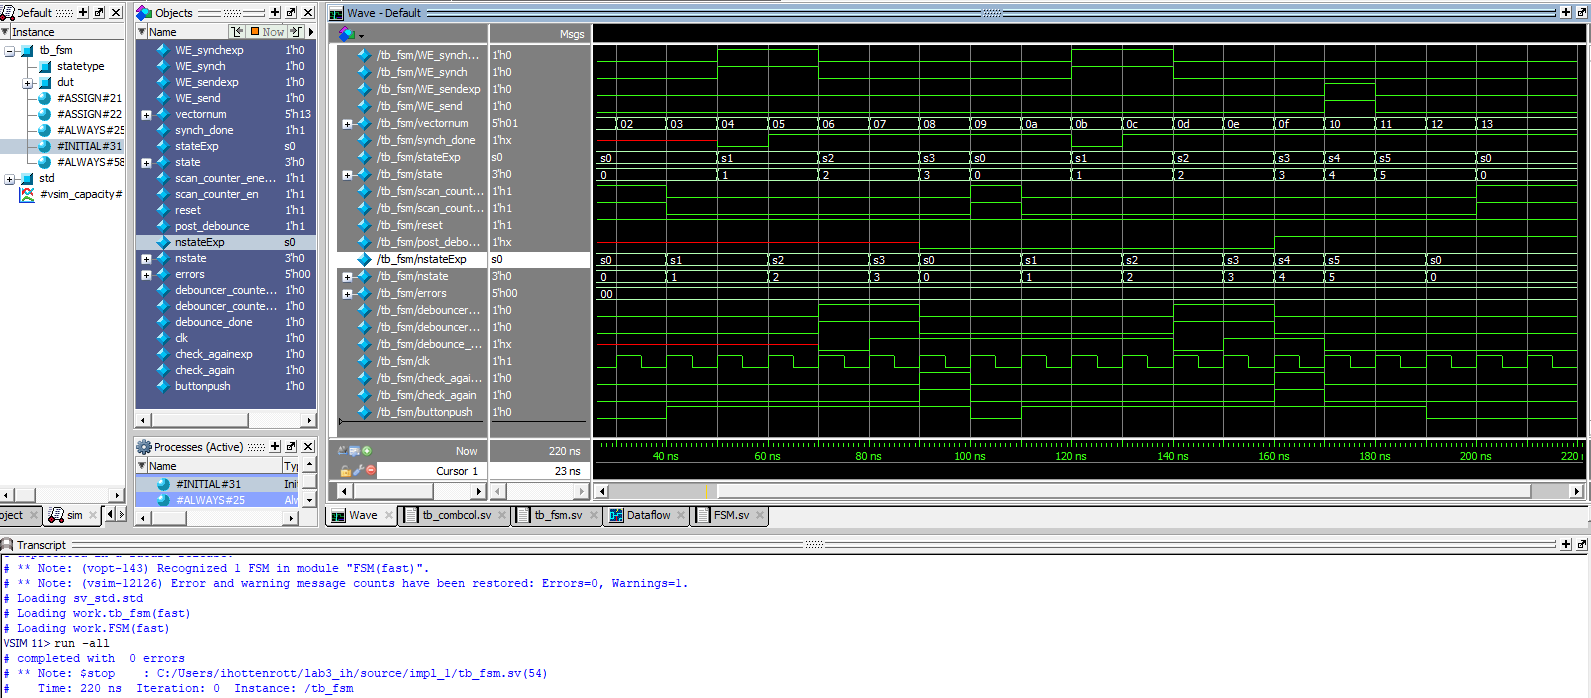Click the add cursor icon in Wave

pyautogui.click(x=367, y=451)
